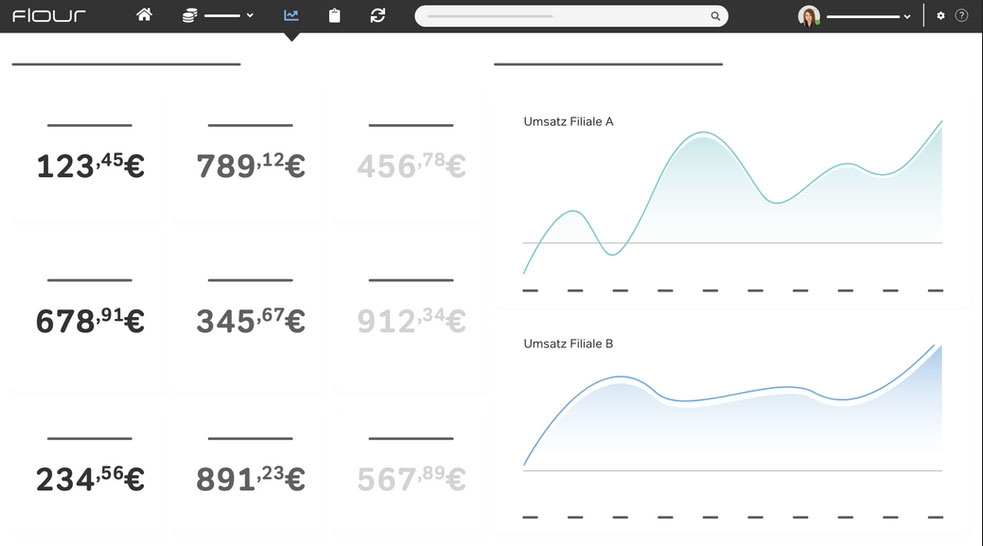Open help via question mark icon
Viewport: 983px width, 546px height.
[x=962, y=16]
